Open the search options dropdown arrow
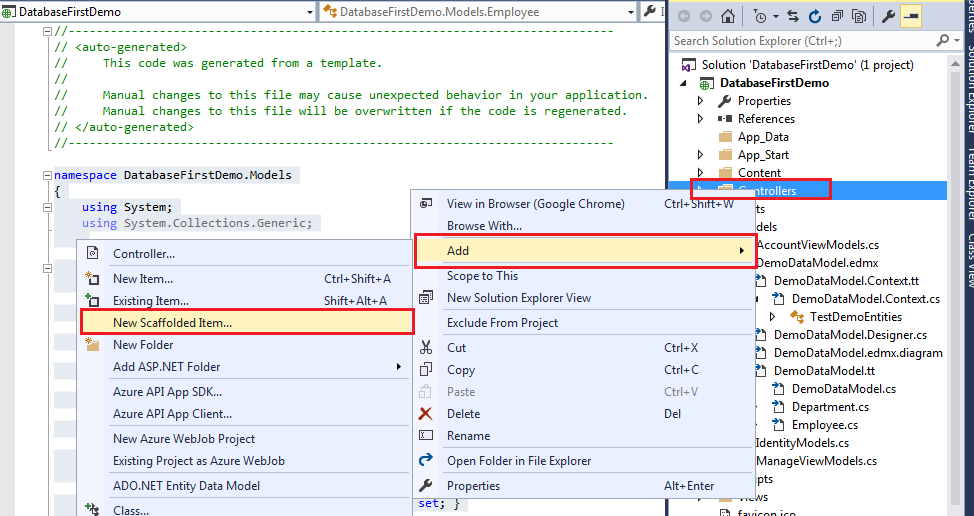 pos(957,41)
